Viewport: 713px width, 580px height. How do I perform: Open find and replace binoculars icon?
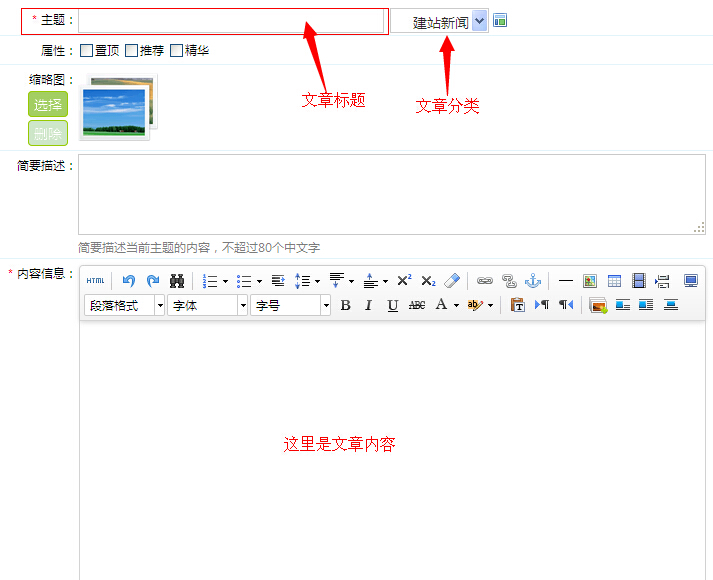pyautogui.click(x=177, y=281)
